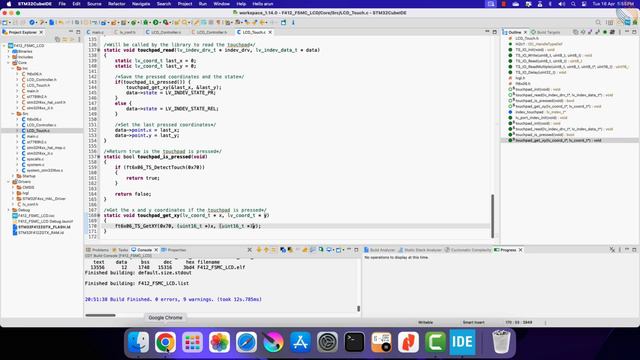Click 'Build Finished' console message line
This screenshot has height=360, width=640.
173,299
